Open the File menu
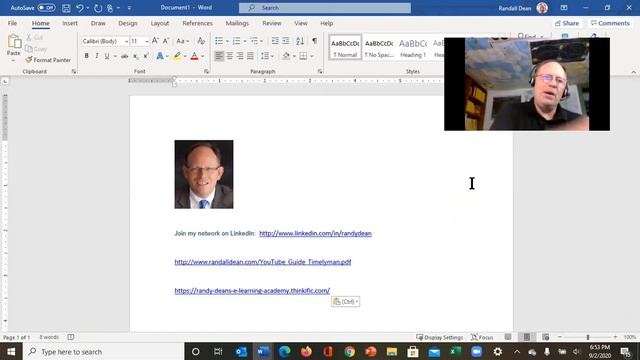The width and height of the screenshot is (640, 360). (12, 23)
